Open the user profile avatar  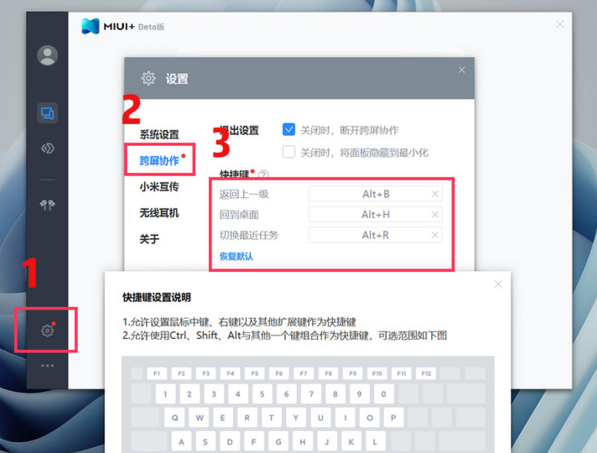(47, 56)
